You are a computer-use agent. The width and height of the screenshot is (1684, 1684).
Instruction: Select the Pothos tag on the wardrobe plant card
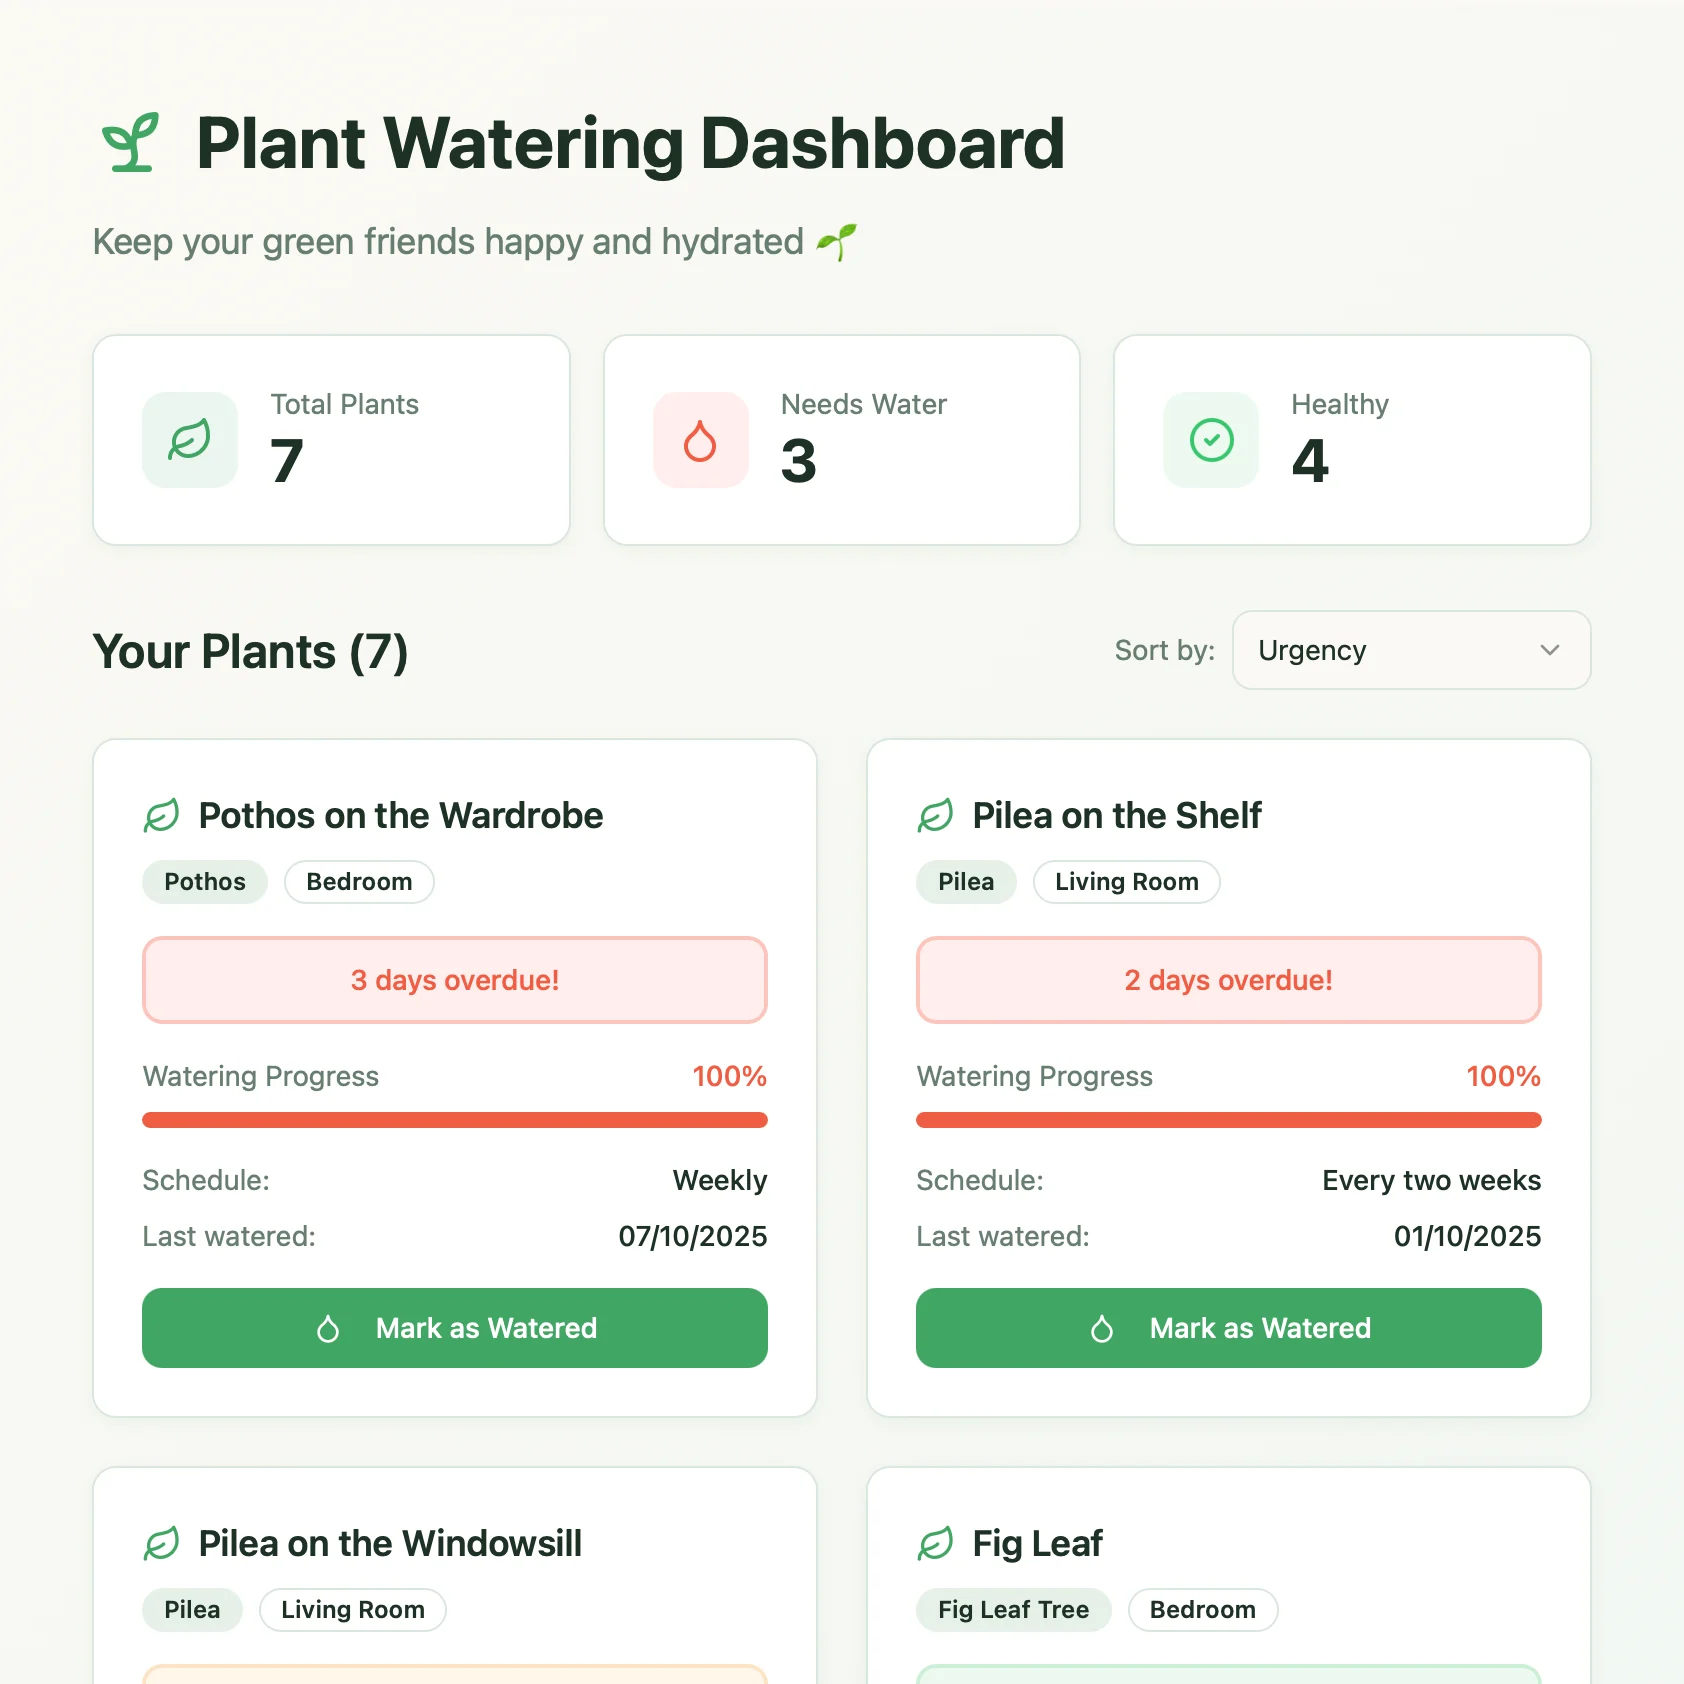(205, 881)
